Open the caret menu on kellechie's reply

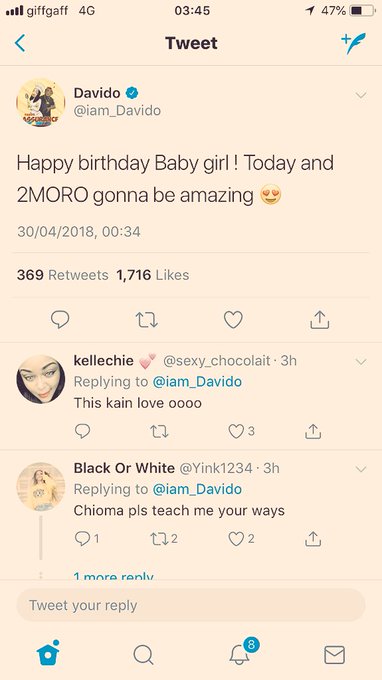pyautogui.click(x=361, y=361)
